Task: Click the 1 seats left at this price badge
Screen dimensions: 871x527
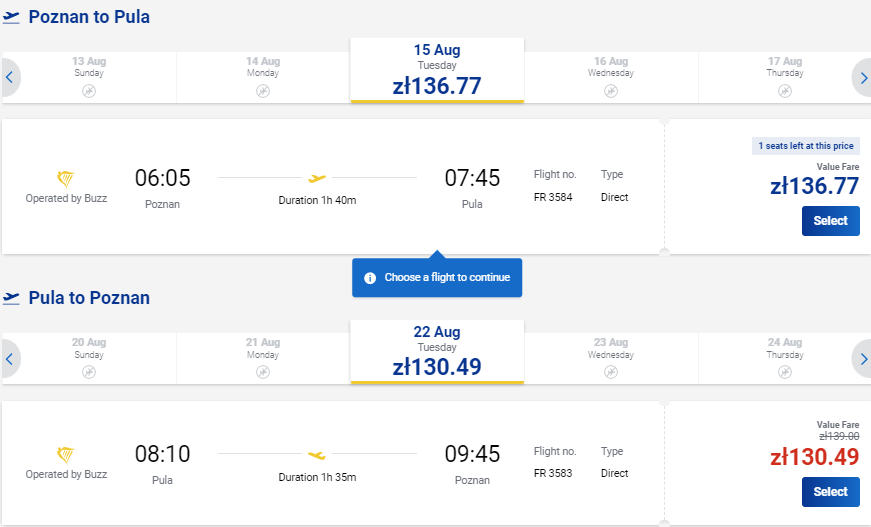Action: coord(806,146)
